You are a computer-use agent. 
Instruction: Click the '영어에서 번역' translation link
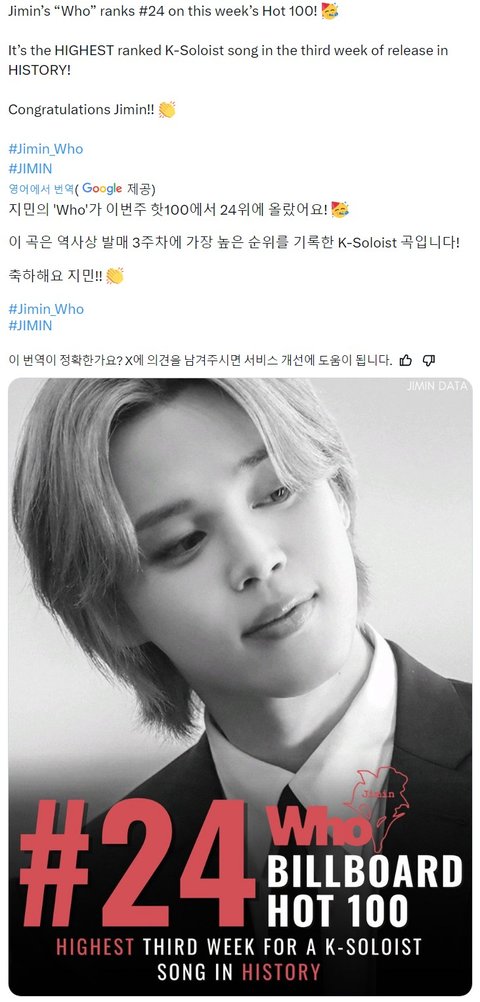[x=41, y=189]
